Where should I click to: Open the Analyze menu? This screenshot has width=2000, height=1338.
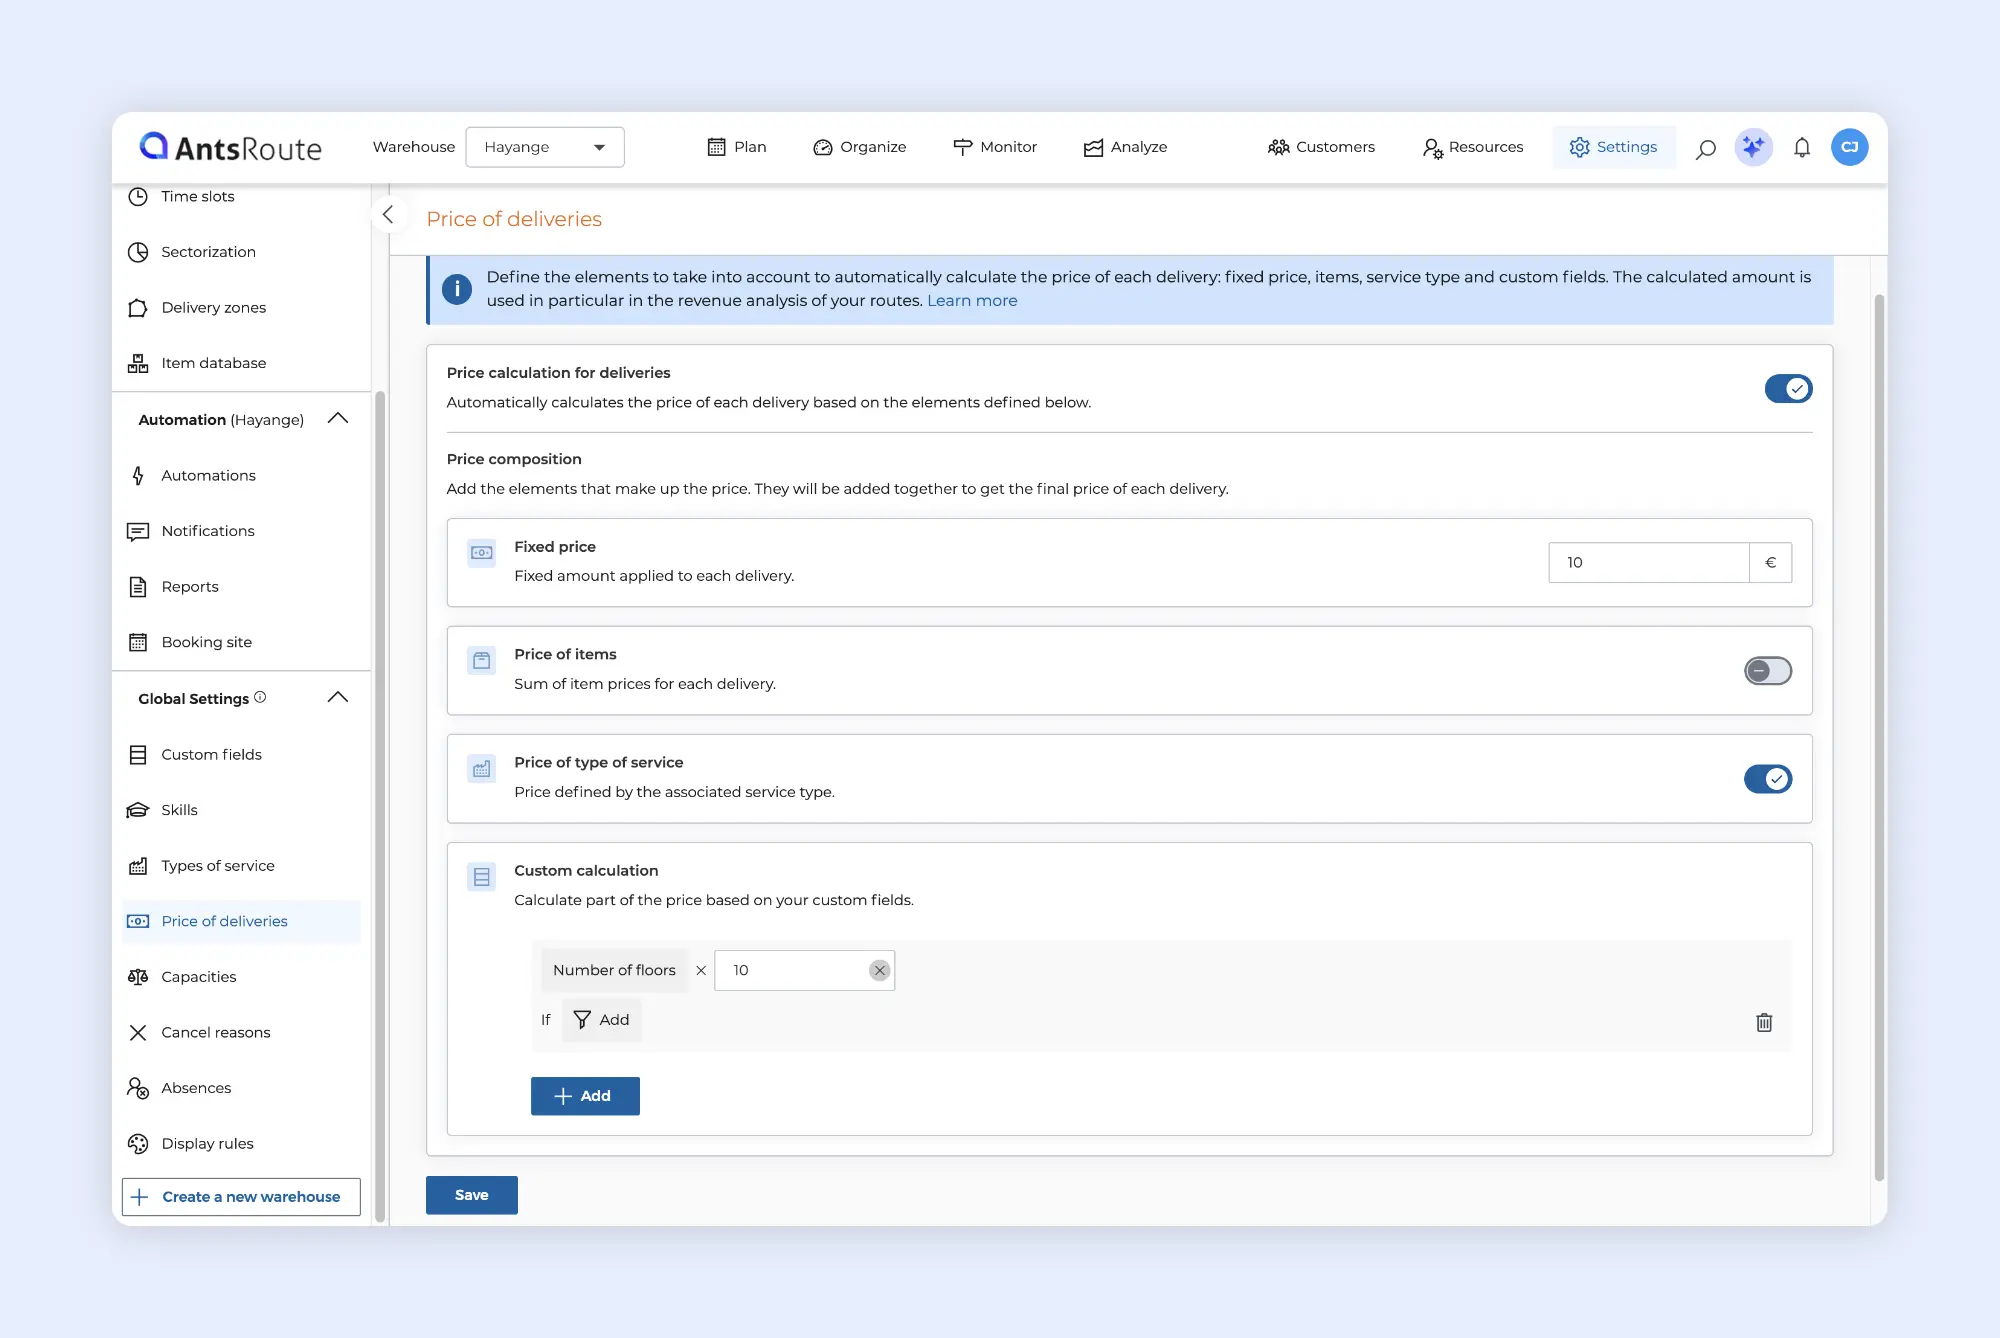[1126, 147]
